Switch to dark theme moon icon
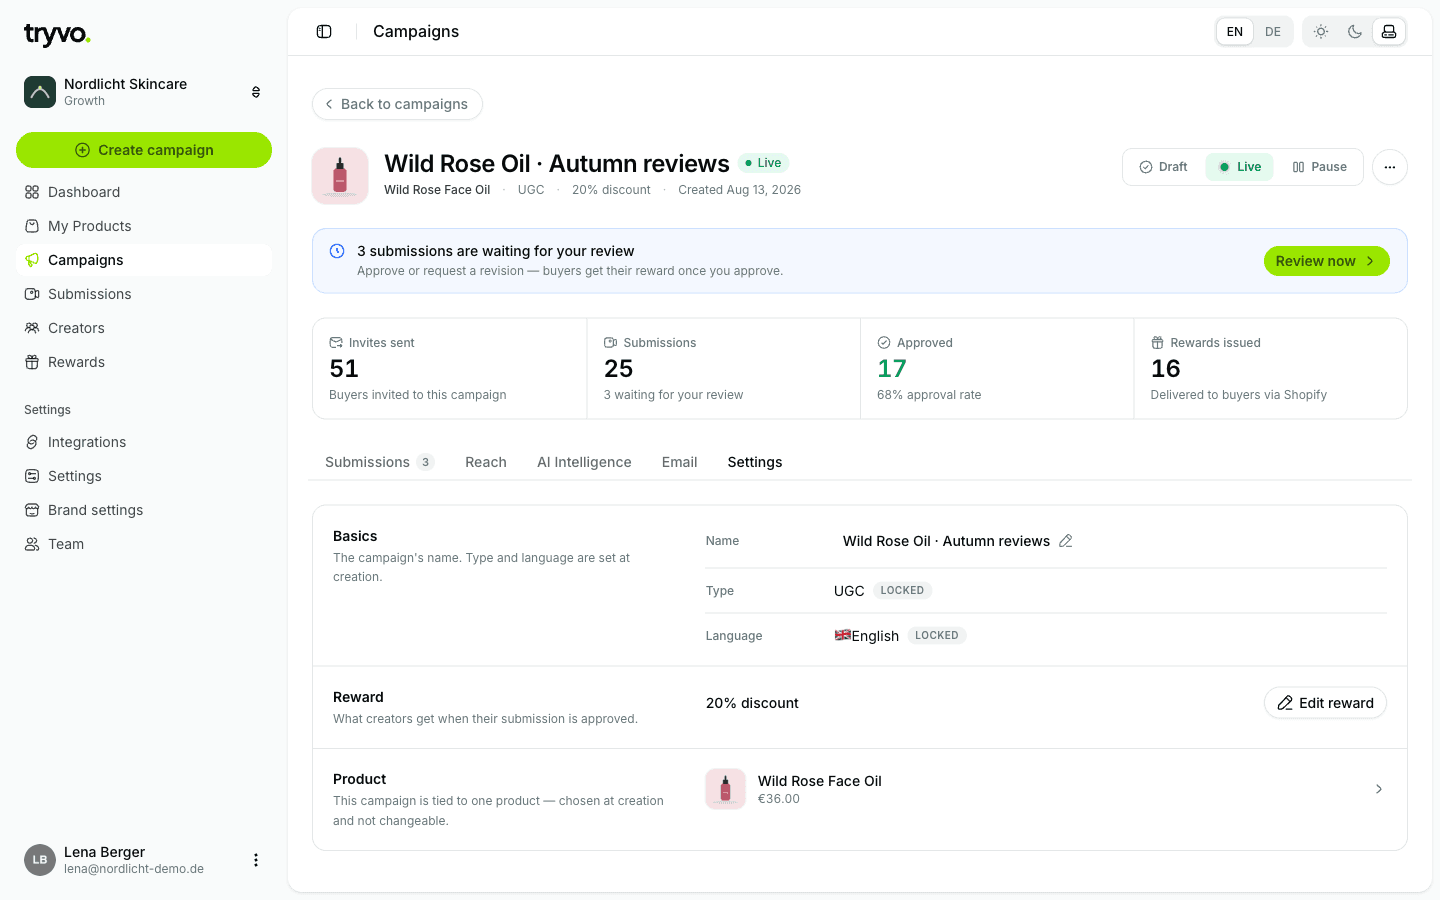This screenshot has height=900, width=1440. (x=1355, y=32)
